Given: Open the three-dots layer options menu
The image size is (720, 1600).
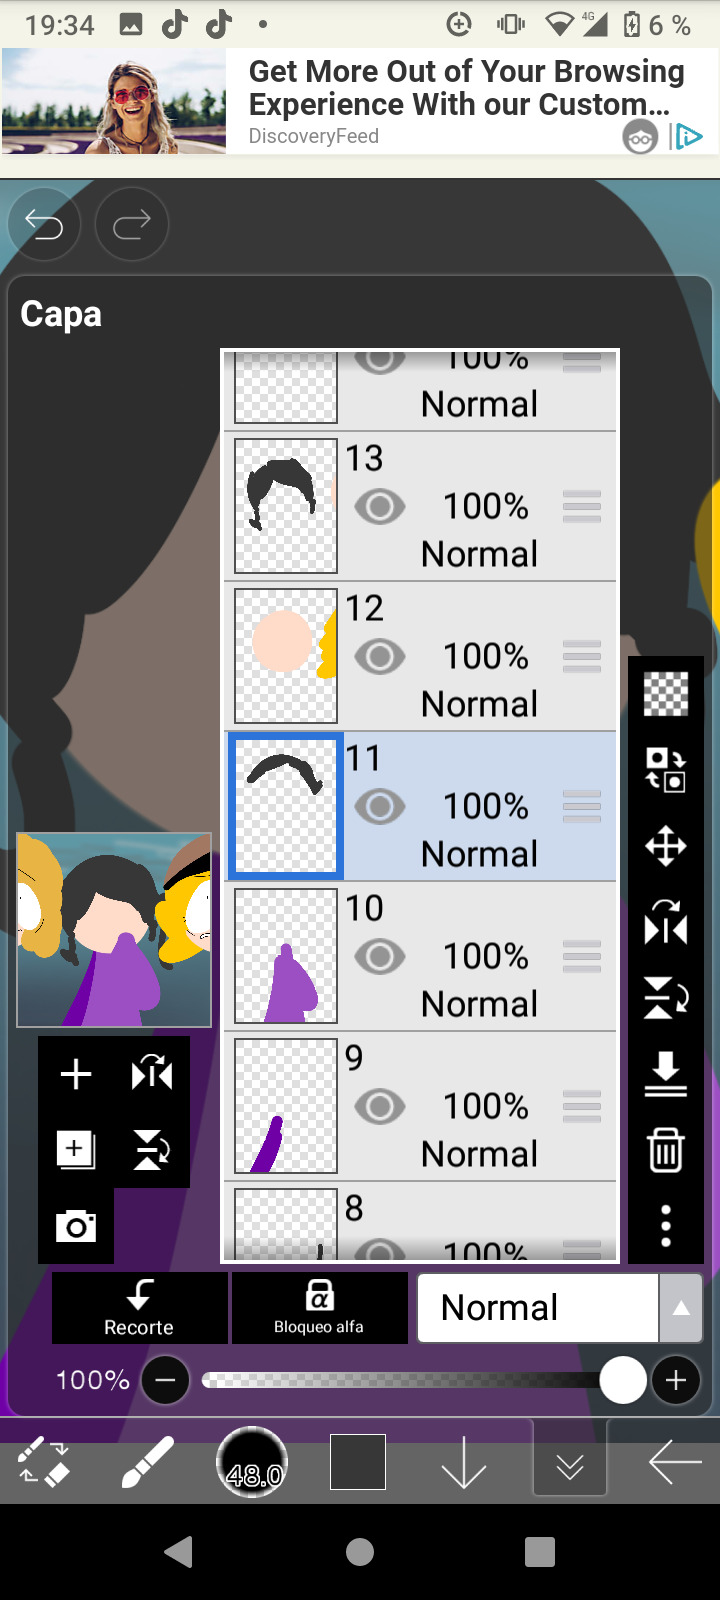Looking at the screenshot, I should tap(666, 1226).
